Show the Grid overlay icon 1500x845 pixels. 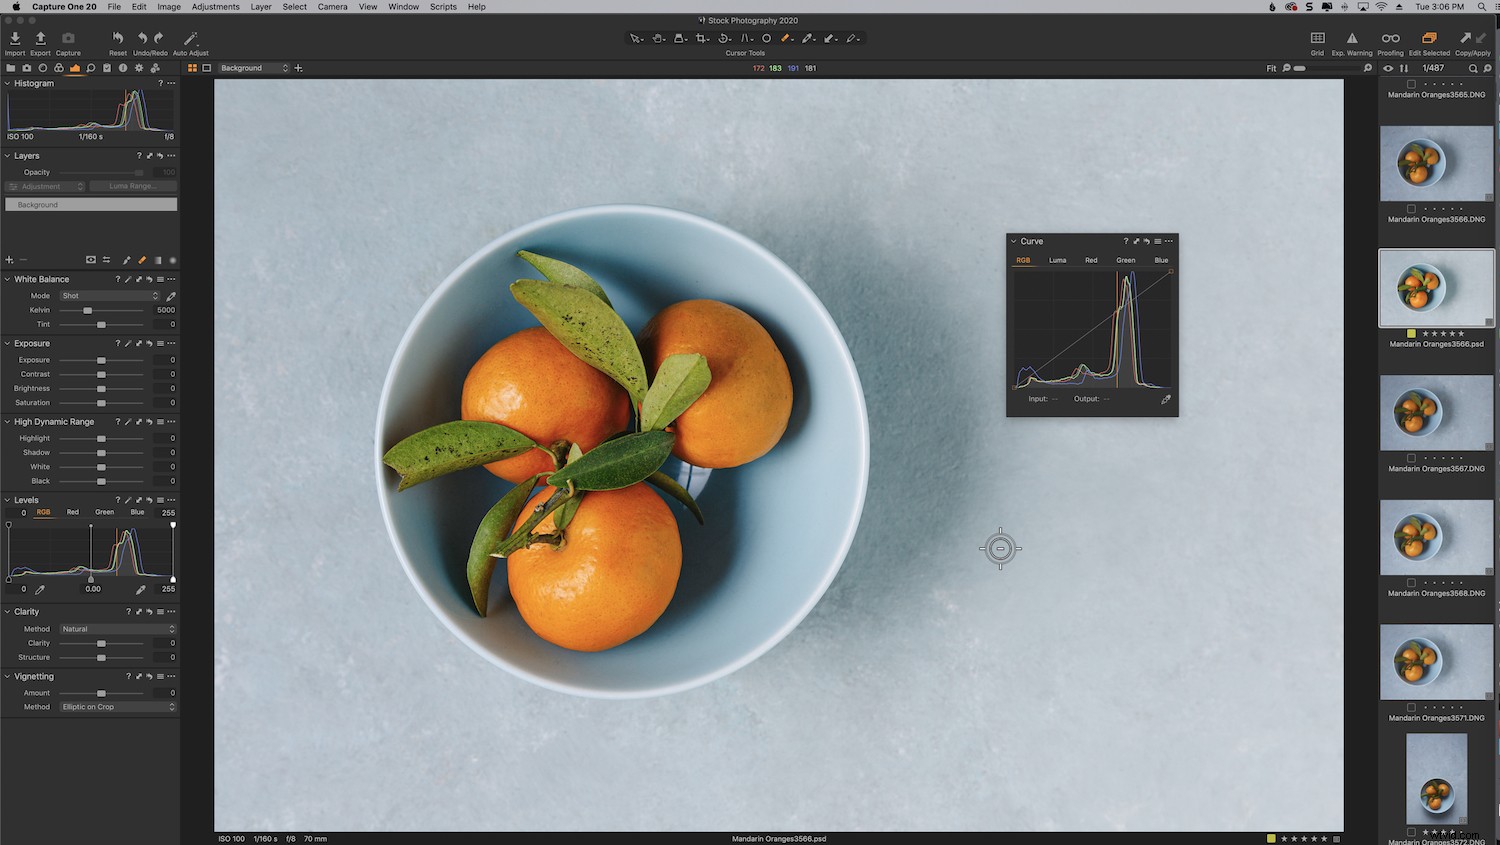(x=1316, y=40)
